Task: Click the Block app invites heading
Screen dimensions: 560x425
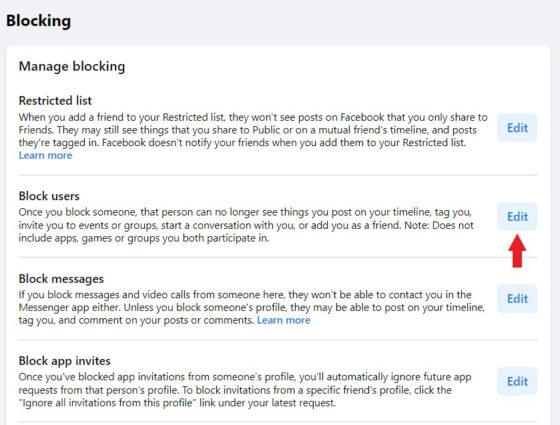Action: pyautogui.click(x=64, y=361)
